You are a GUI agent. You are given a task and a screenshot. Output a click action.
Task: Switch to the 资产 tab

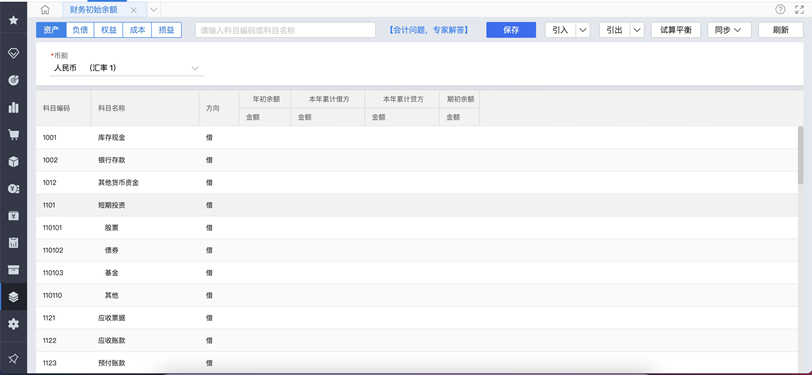(x=51, y=30)
